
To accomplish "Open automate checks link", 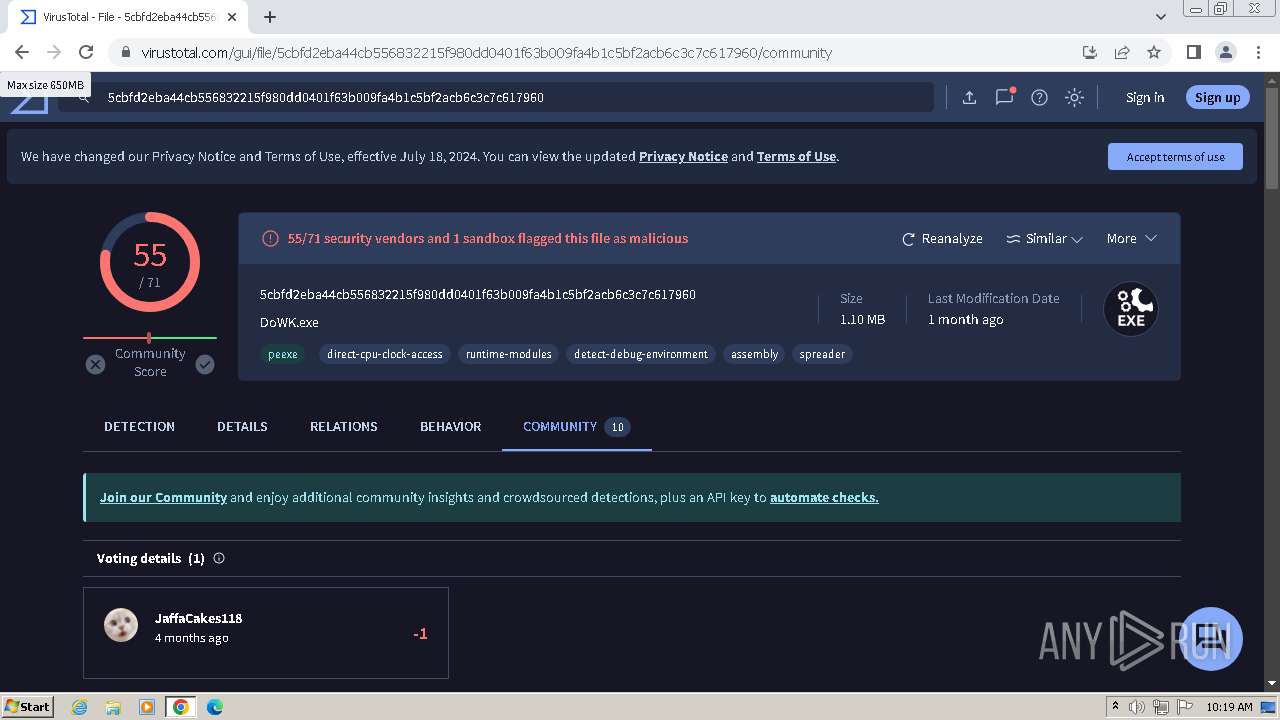I will [824, 497].
